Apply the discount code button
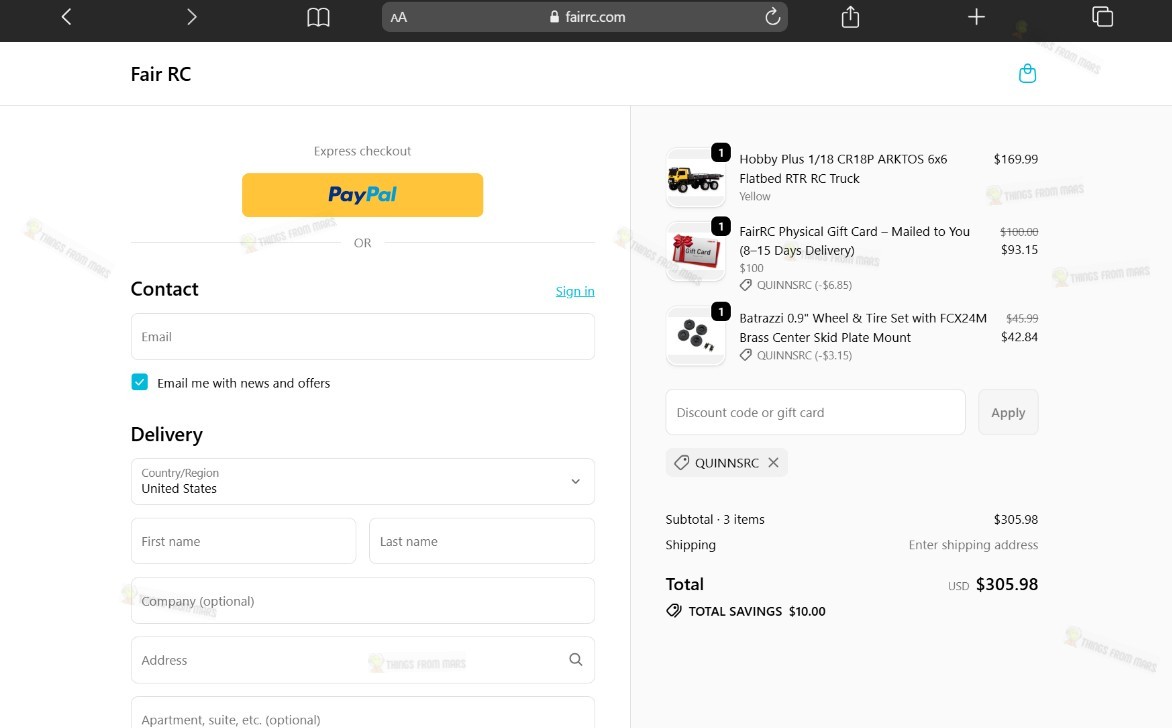Screen dimensions: 1172x728 (x=1008, y=412)
